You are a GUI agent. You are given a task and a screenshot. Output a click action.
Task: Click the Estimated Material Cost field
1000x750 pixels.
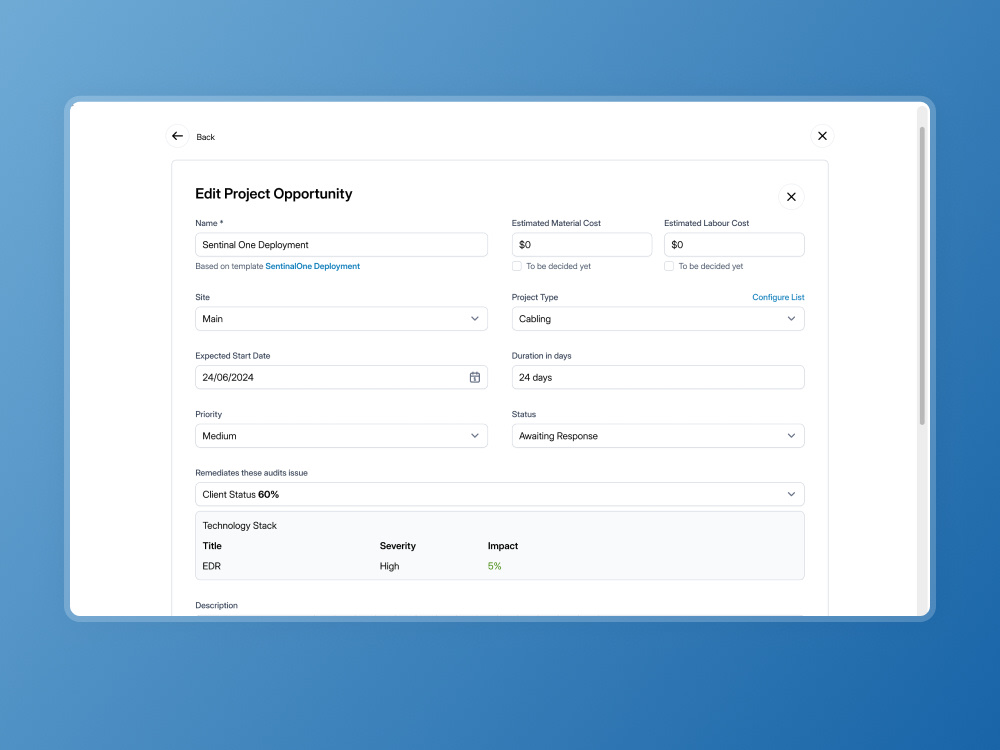point(582,245)
